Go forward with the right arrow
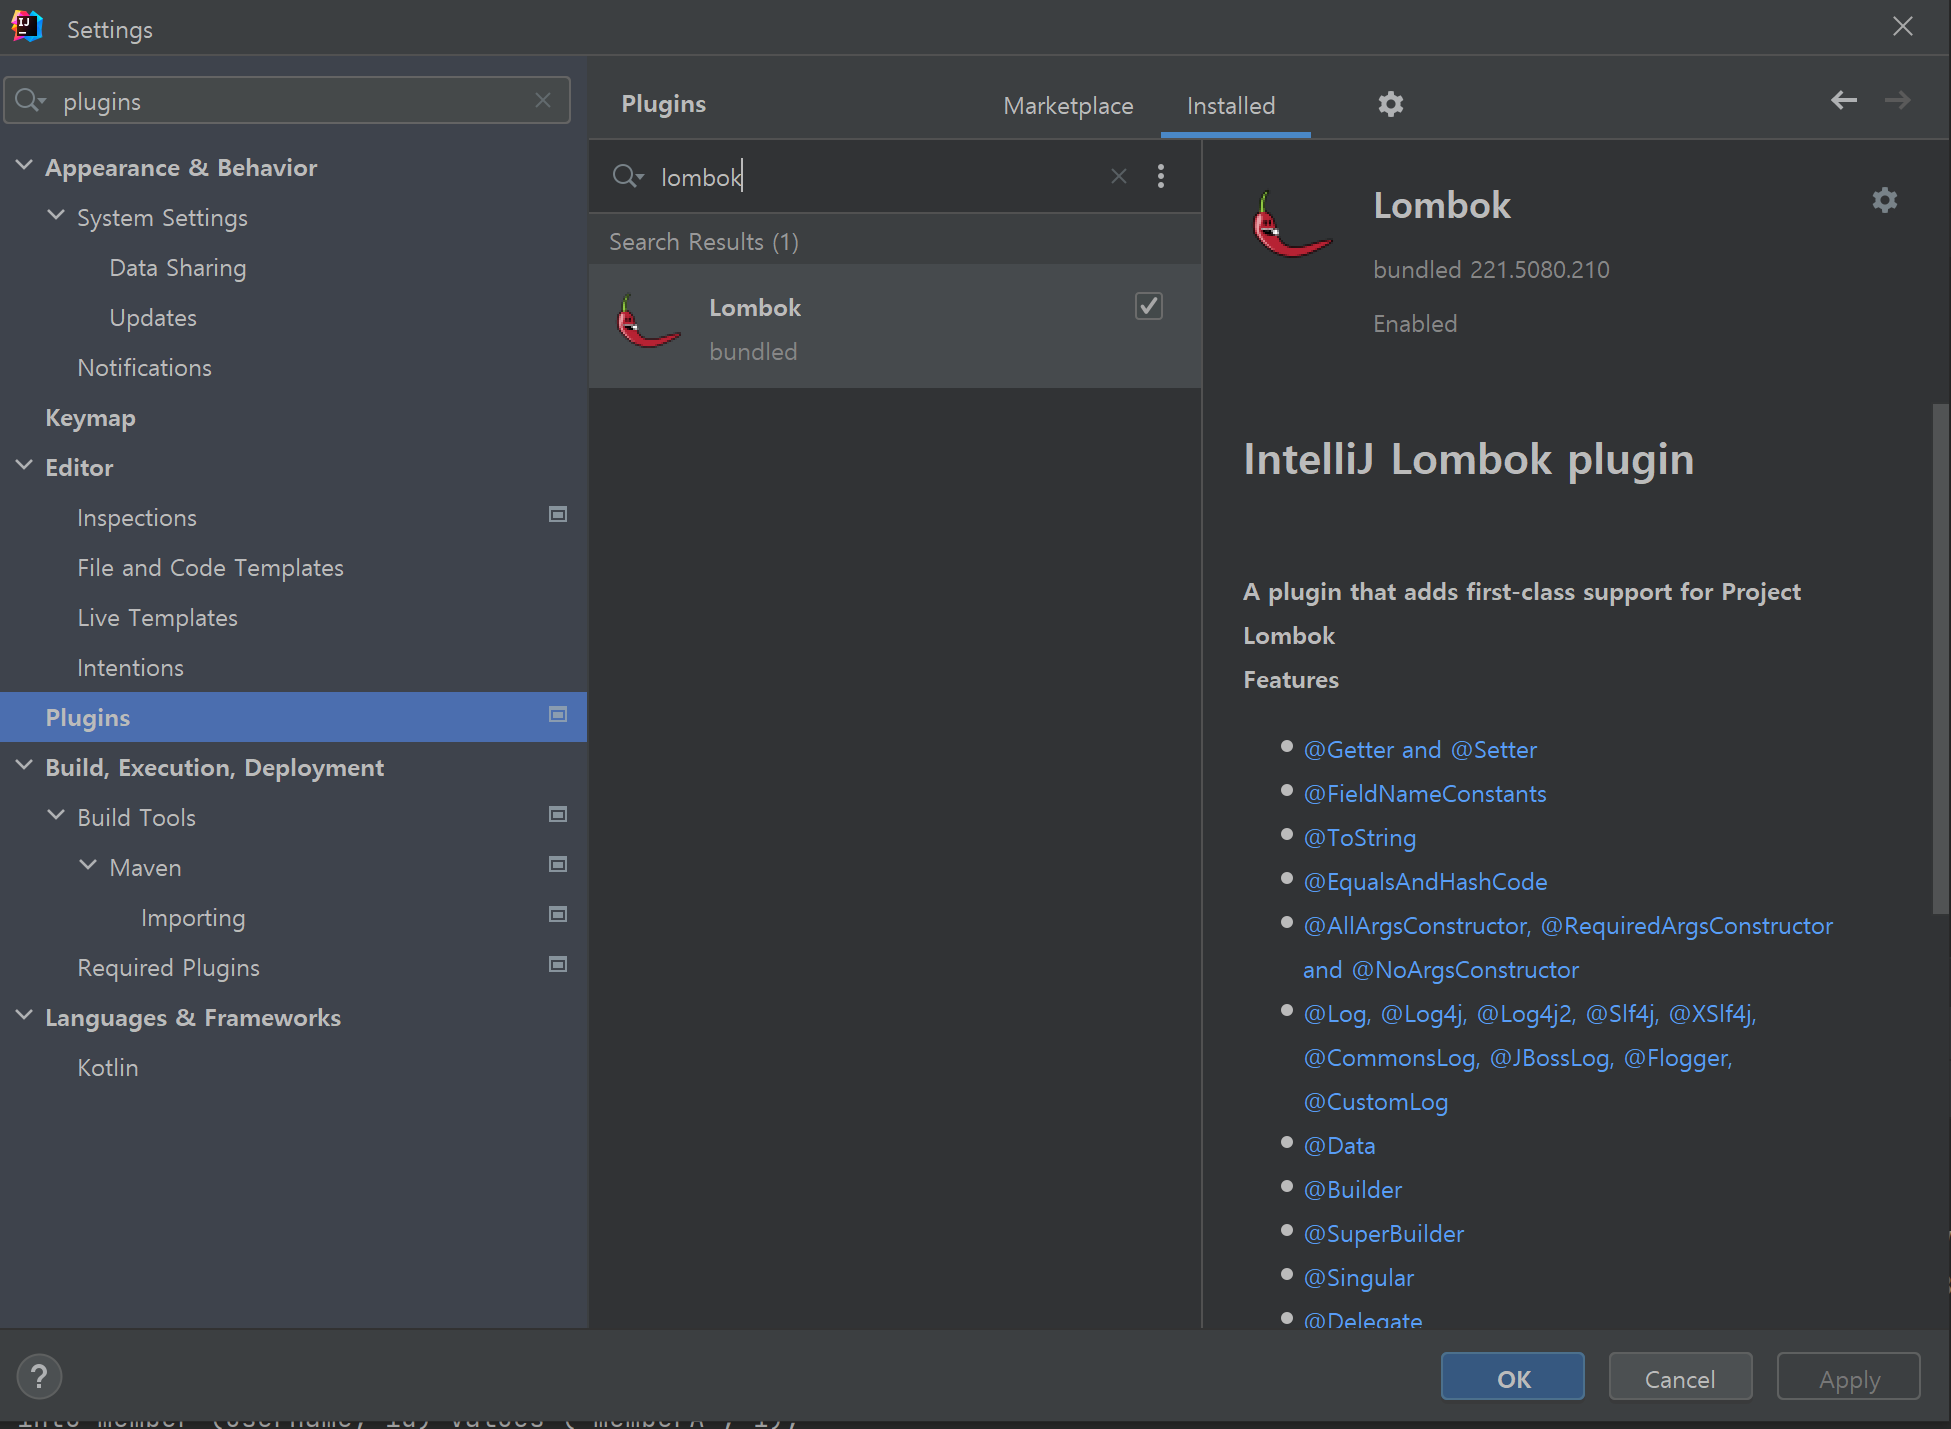This screenshot has width=1951, height=1429. (1897, 100)
